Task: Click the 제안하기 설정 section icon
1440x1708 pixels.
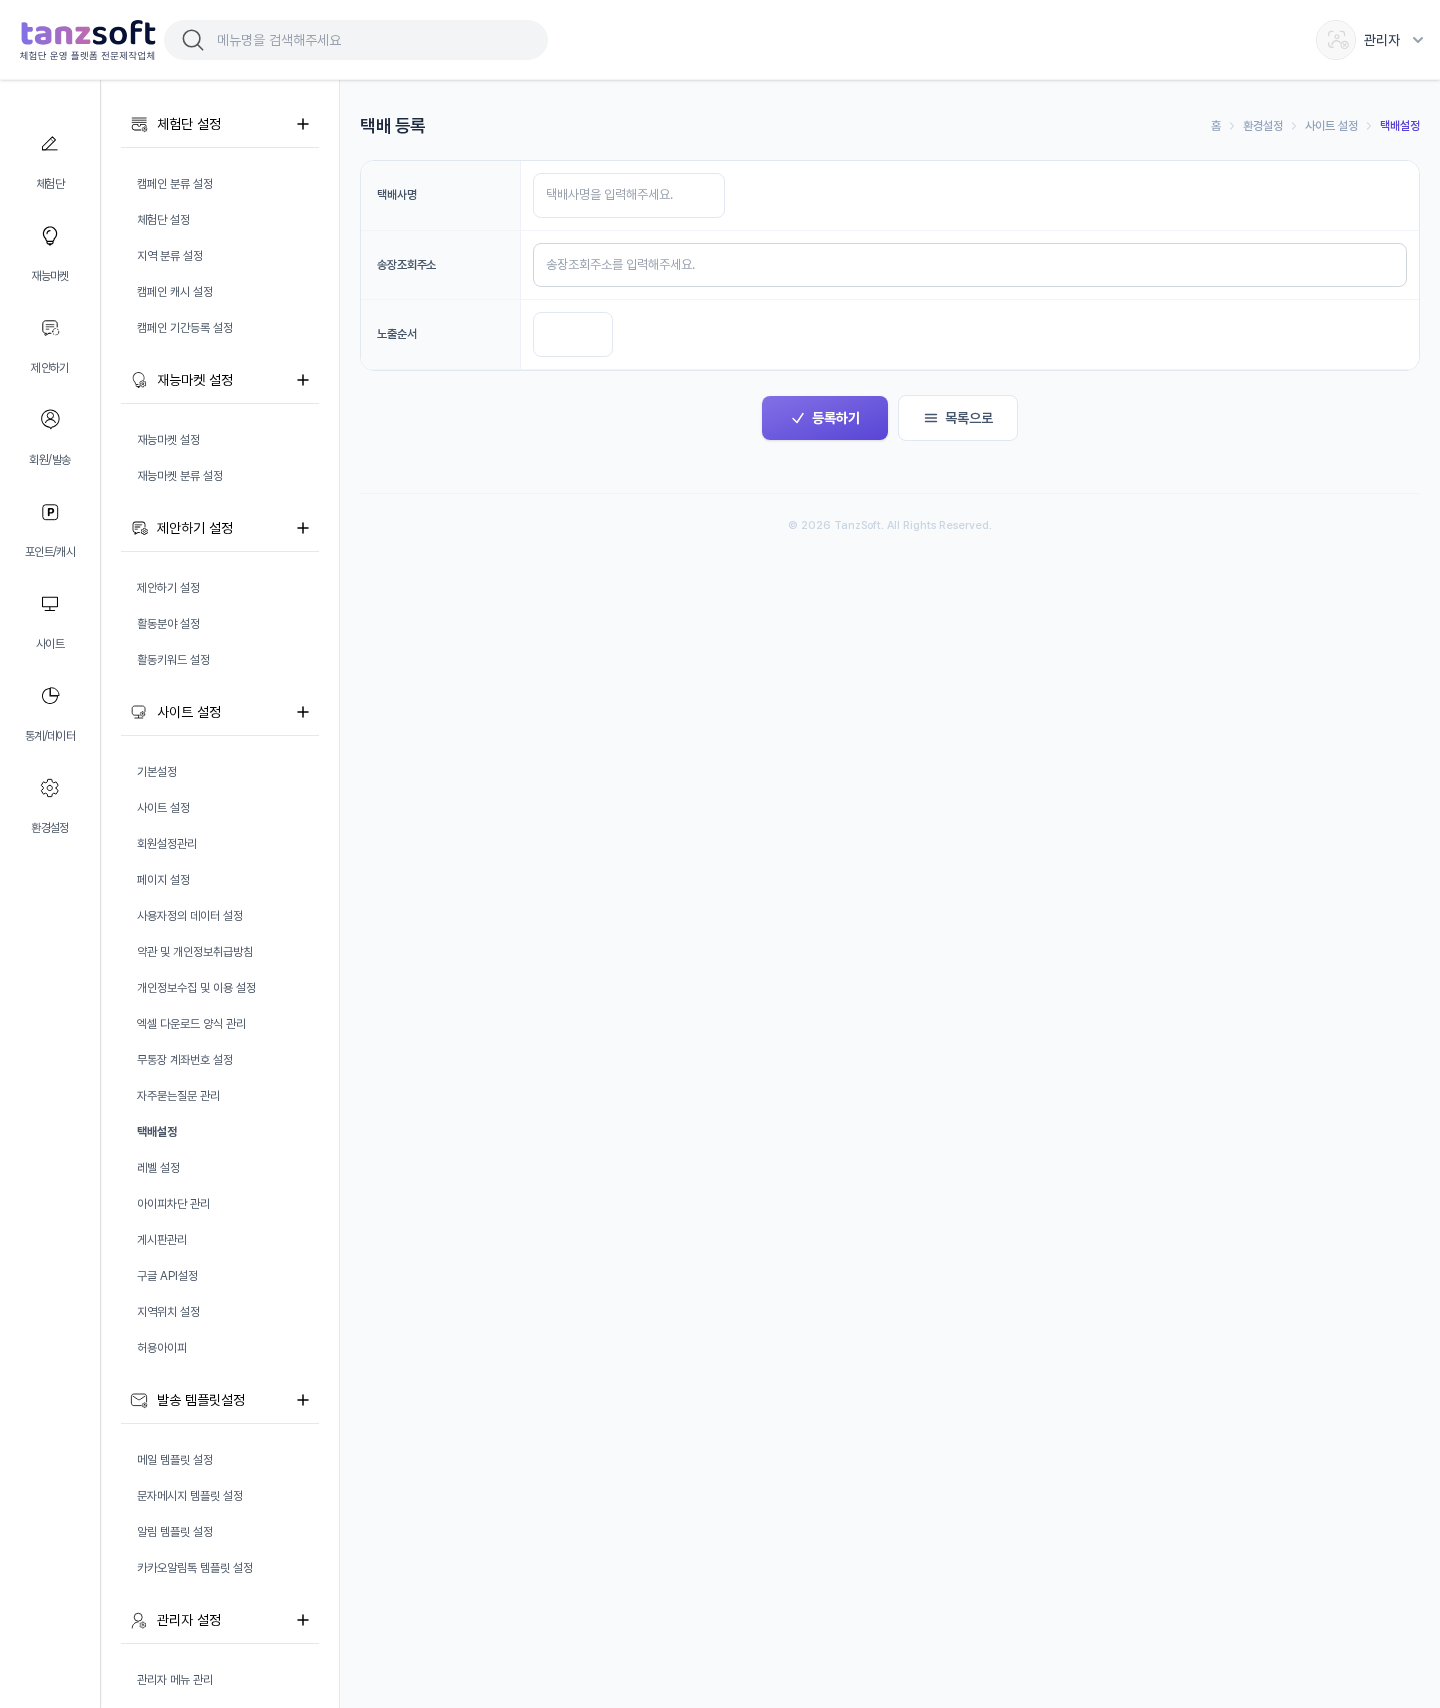Action: [139, 528]
